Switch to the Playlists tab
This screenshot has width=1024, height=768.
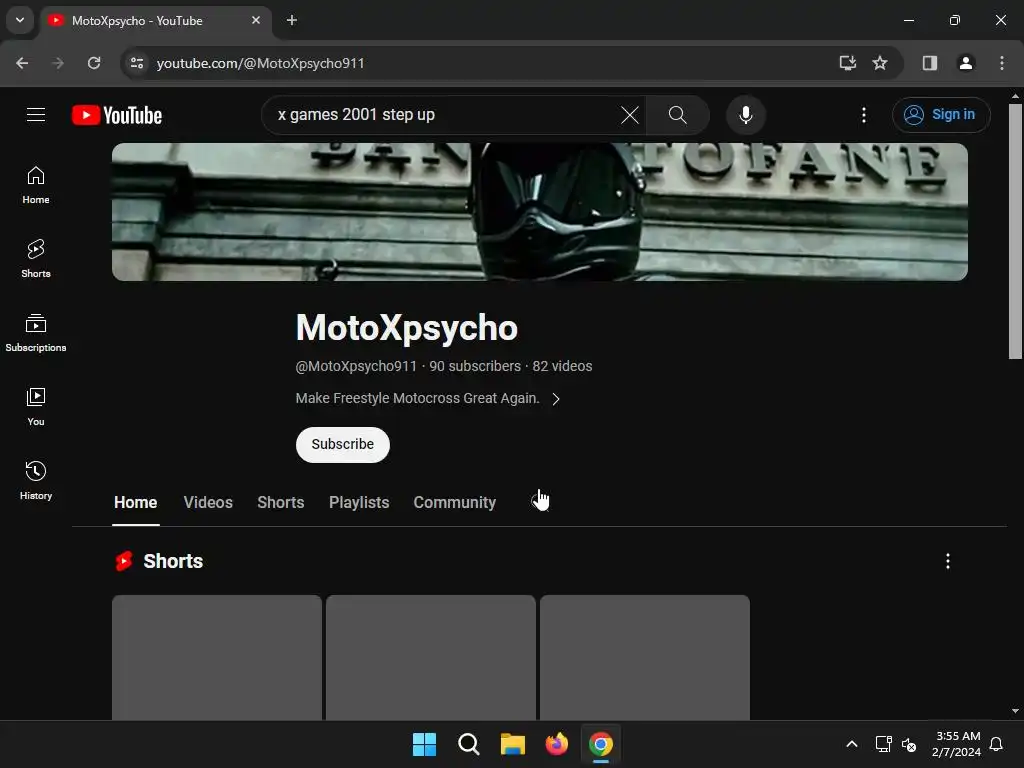click(359, 502)
